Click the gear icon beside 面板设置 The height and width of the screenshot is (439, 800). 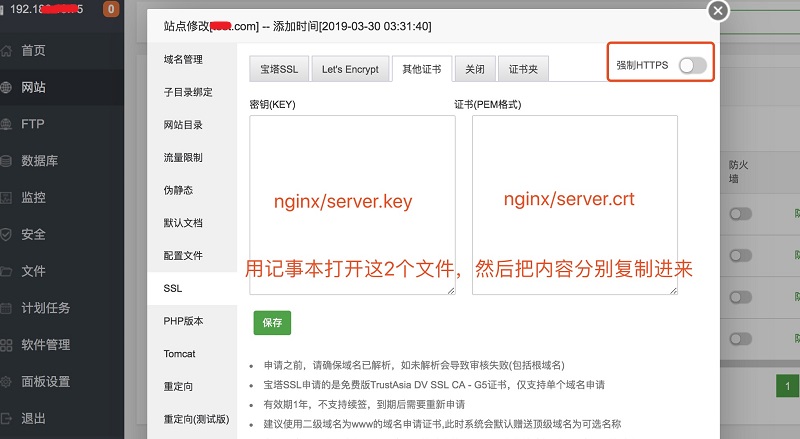click(6, 381)
